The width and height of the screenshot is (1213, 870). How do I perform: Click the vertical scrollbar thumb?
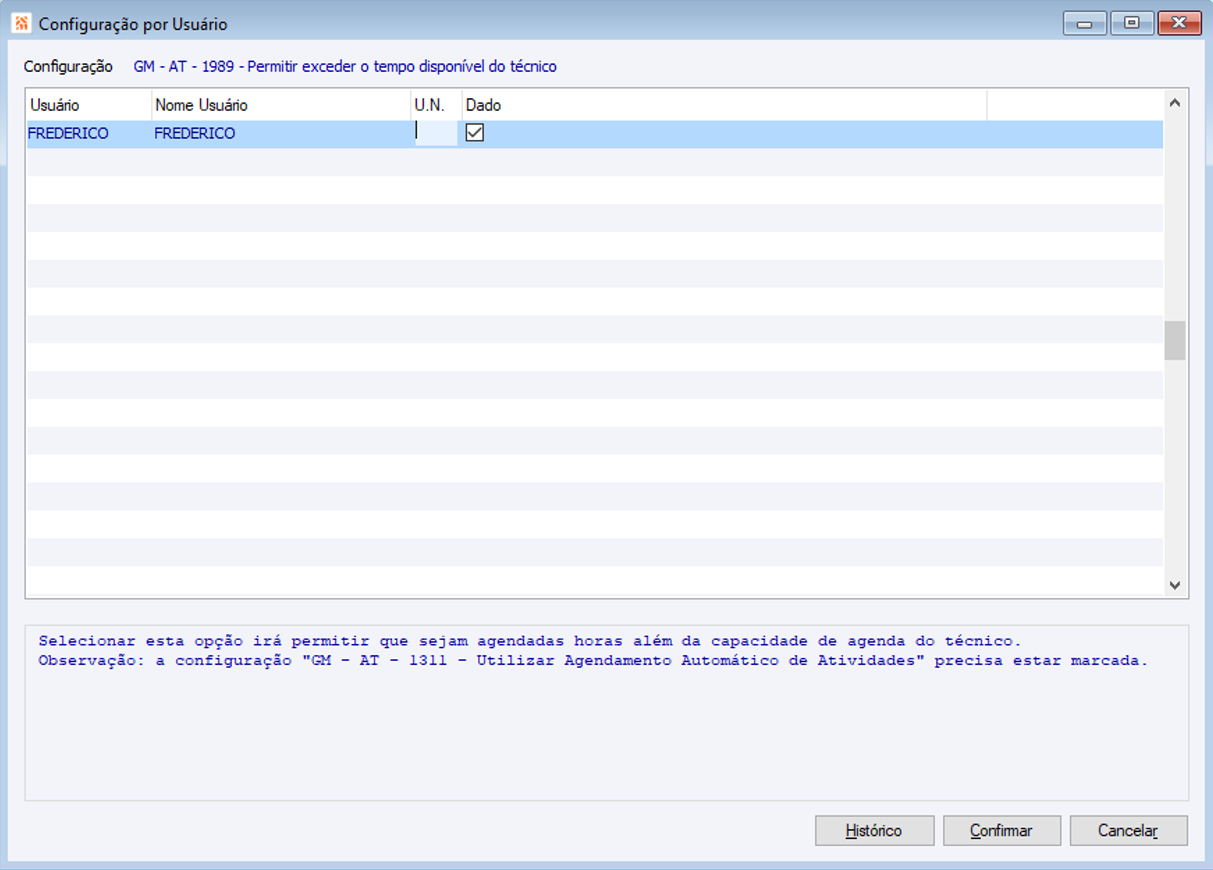tap(1175, 340)
